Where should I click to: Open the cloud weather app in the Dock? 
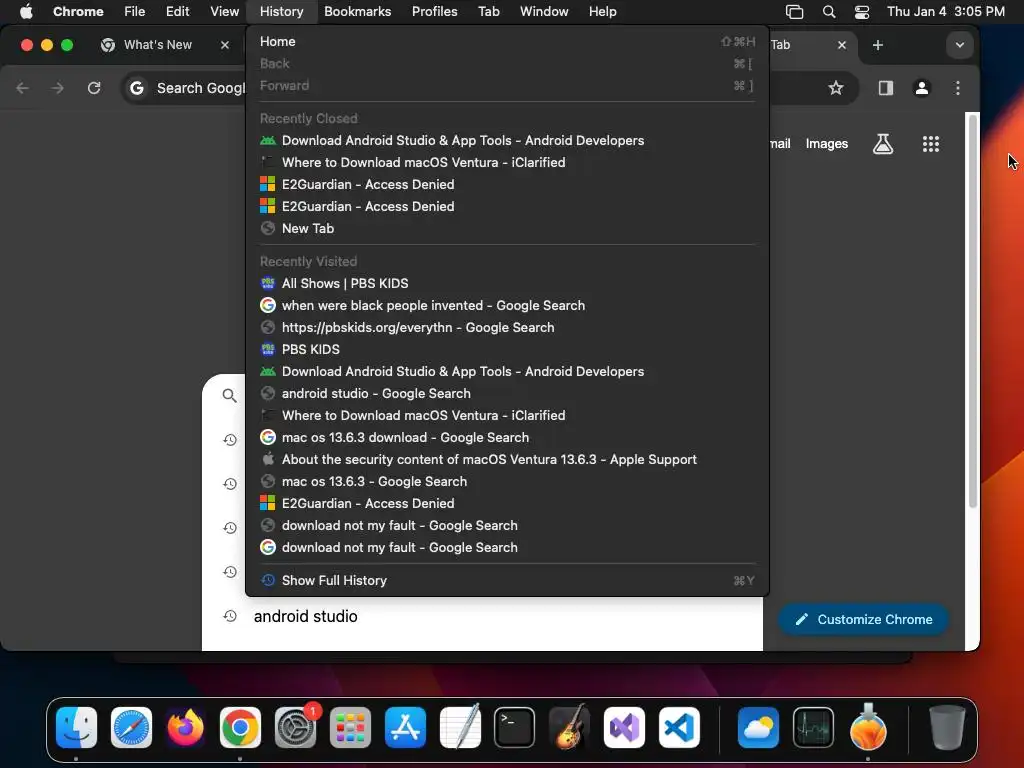[758, 727]
